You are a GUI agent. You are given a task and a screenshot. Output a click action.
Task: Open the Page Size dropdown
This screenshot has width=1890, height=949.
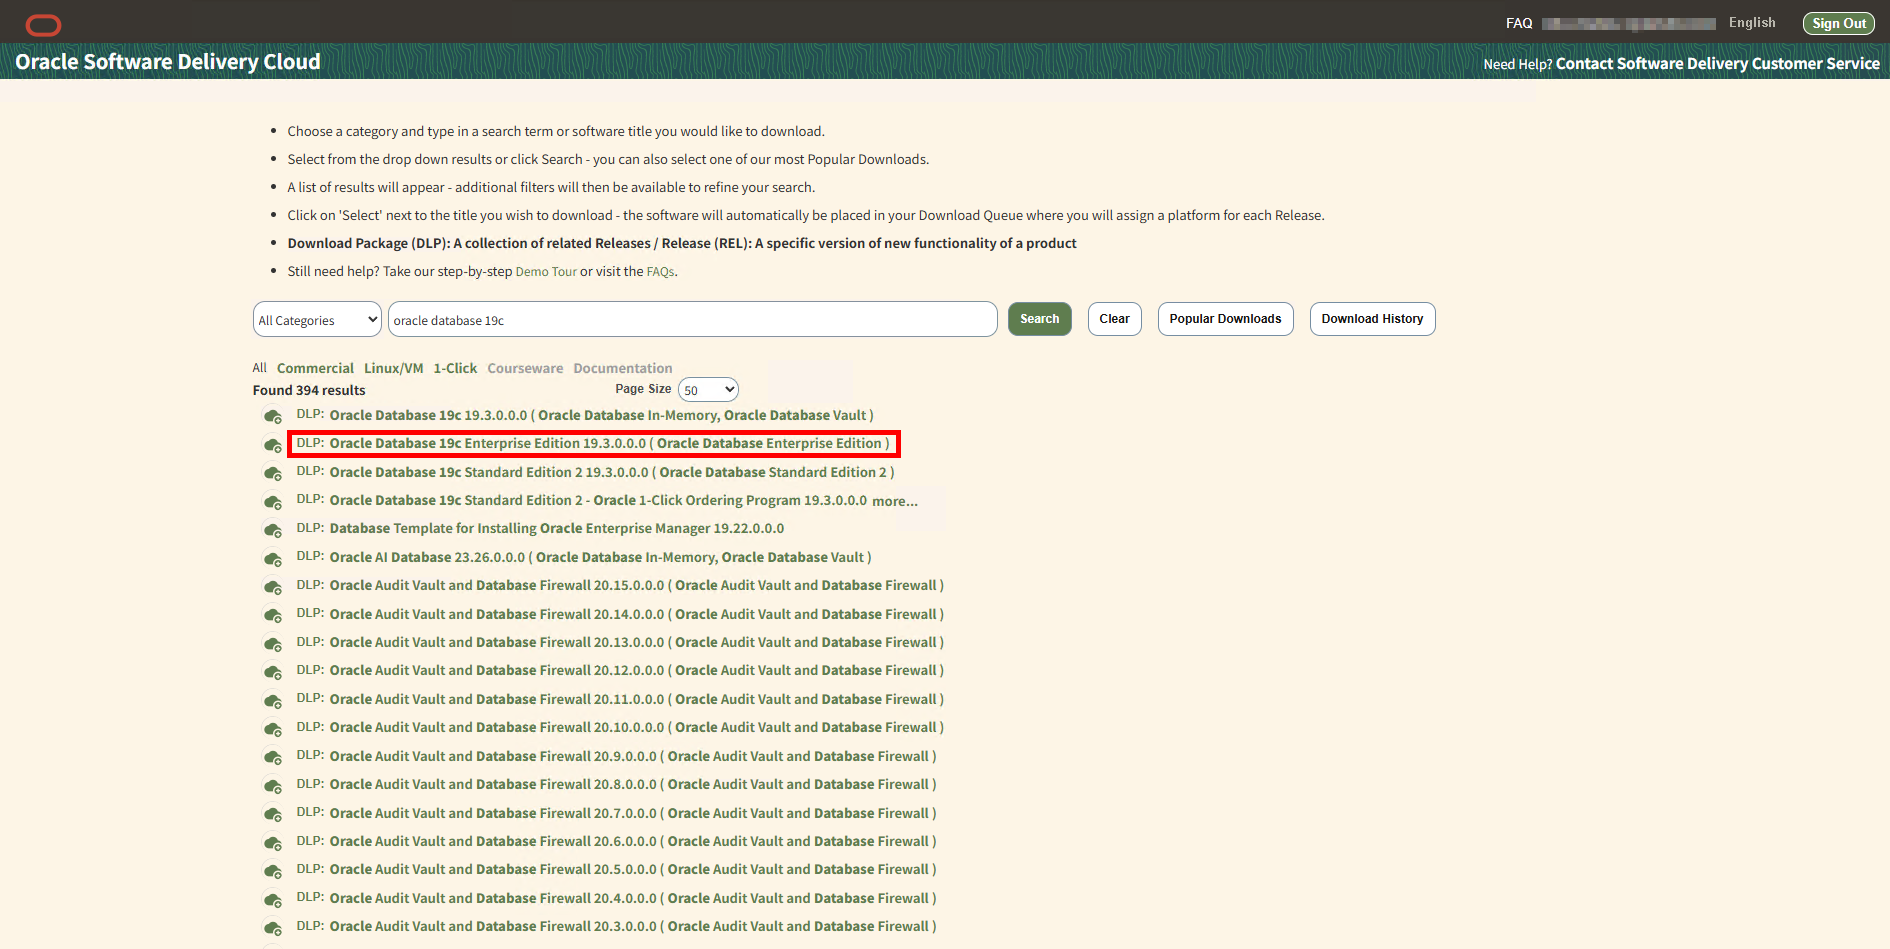point(708,390)
